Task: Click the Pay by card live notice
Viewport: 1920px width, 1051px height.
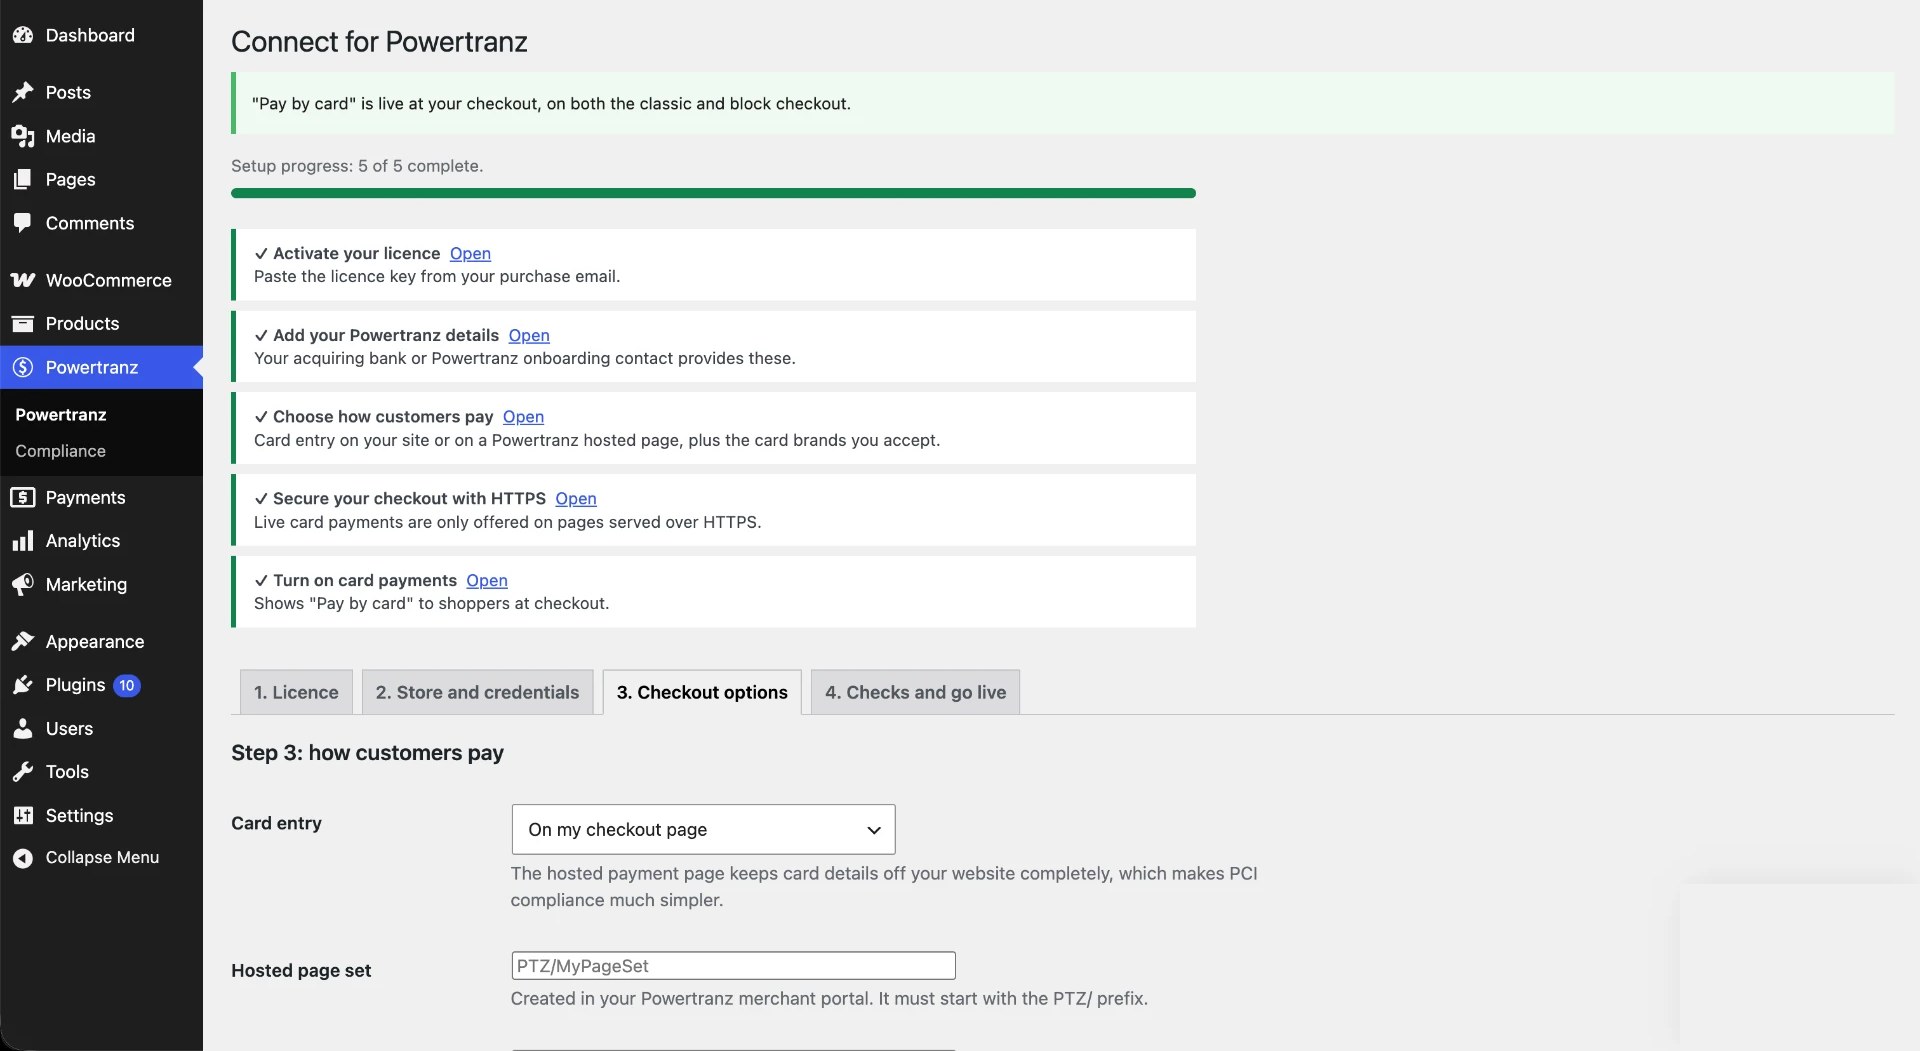Action: click(1063, 103)
